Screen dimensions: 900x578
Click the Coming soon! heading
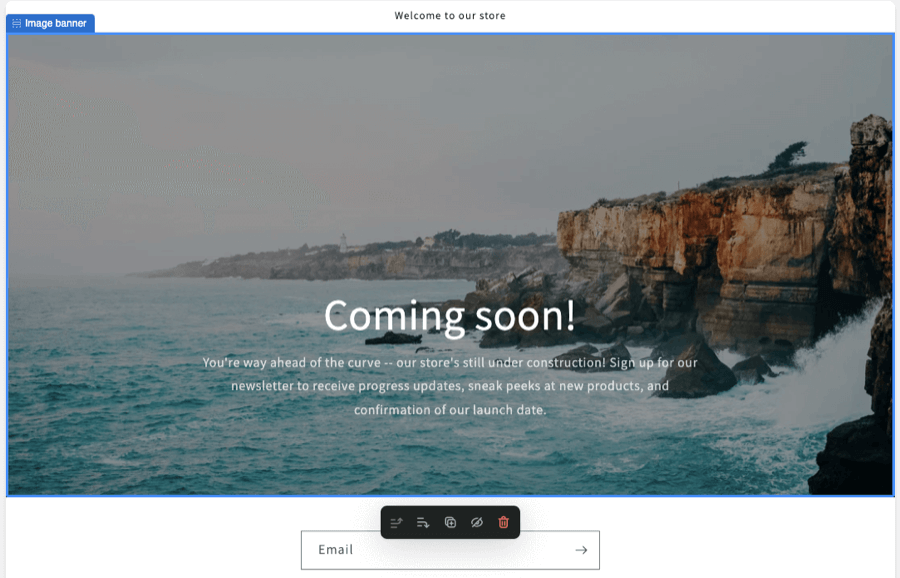point(450,315)
